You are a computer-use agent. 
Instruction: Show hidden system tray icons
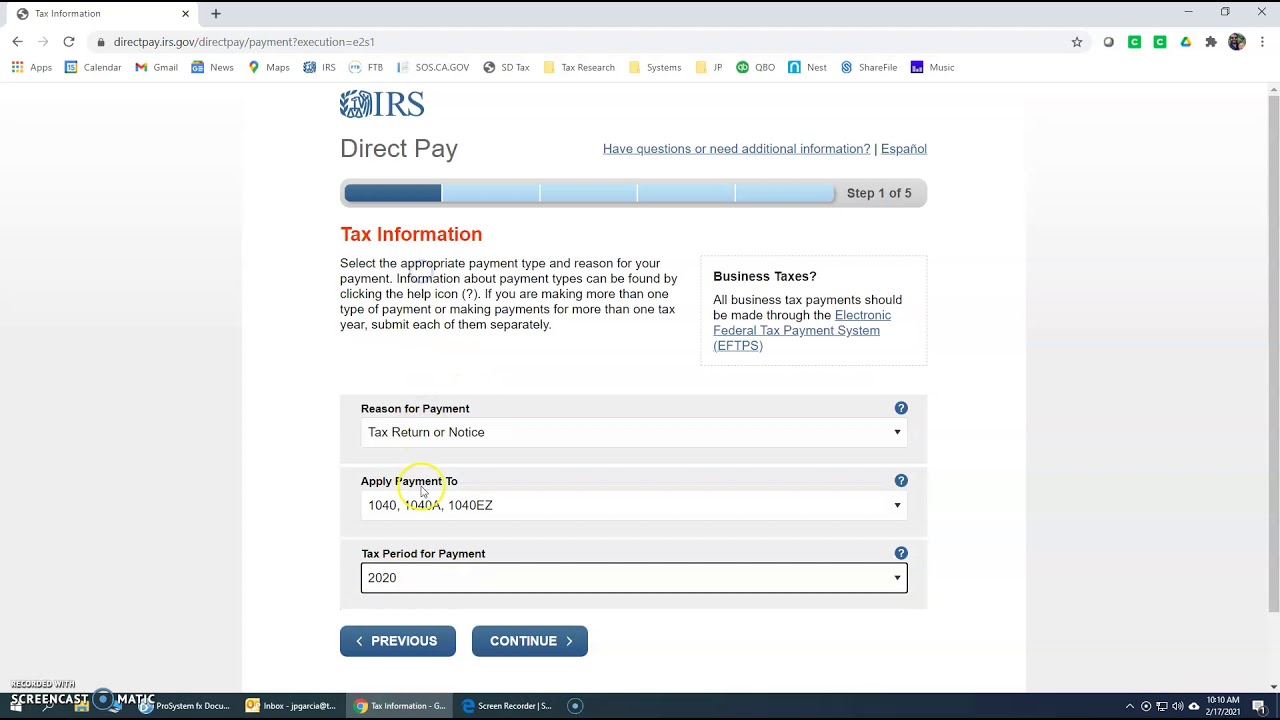[x=1130, y=706]
